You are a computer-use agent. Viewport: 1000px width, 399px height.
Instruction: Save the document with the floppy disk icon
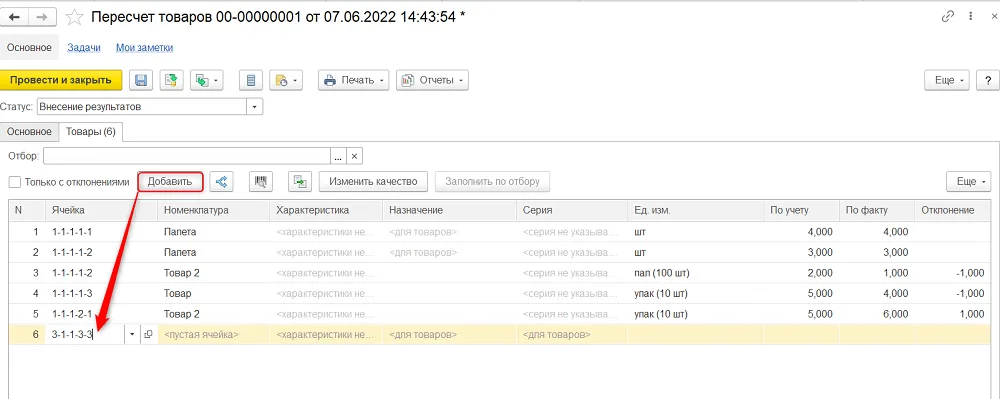tap(142, 80)
